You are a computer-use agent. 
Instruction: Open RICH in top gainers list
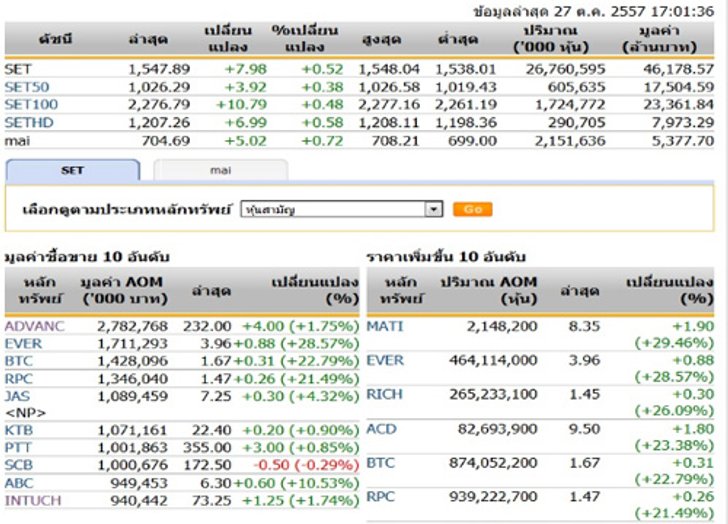click(x=385, y=395)
